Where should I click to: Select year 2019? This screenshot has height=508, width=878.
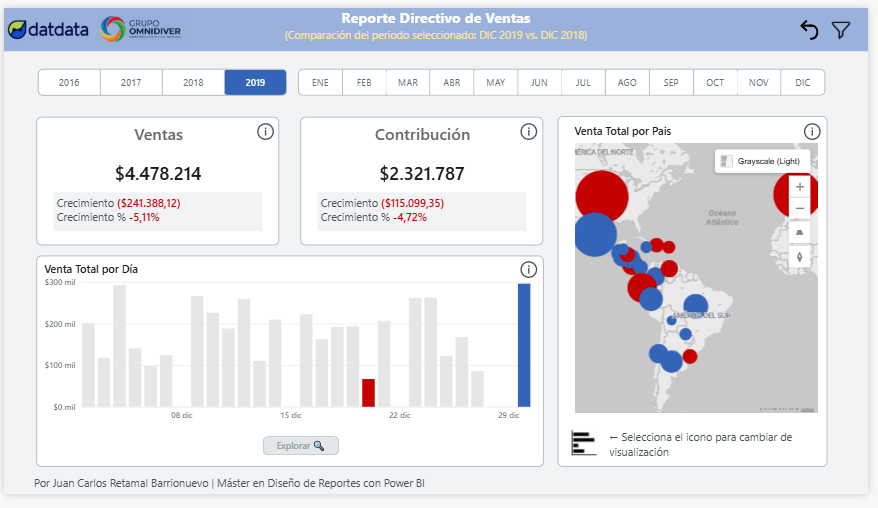(x=255, y=82)
